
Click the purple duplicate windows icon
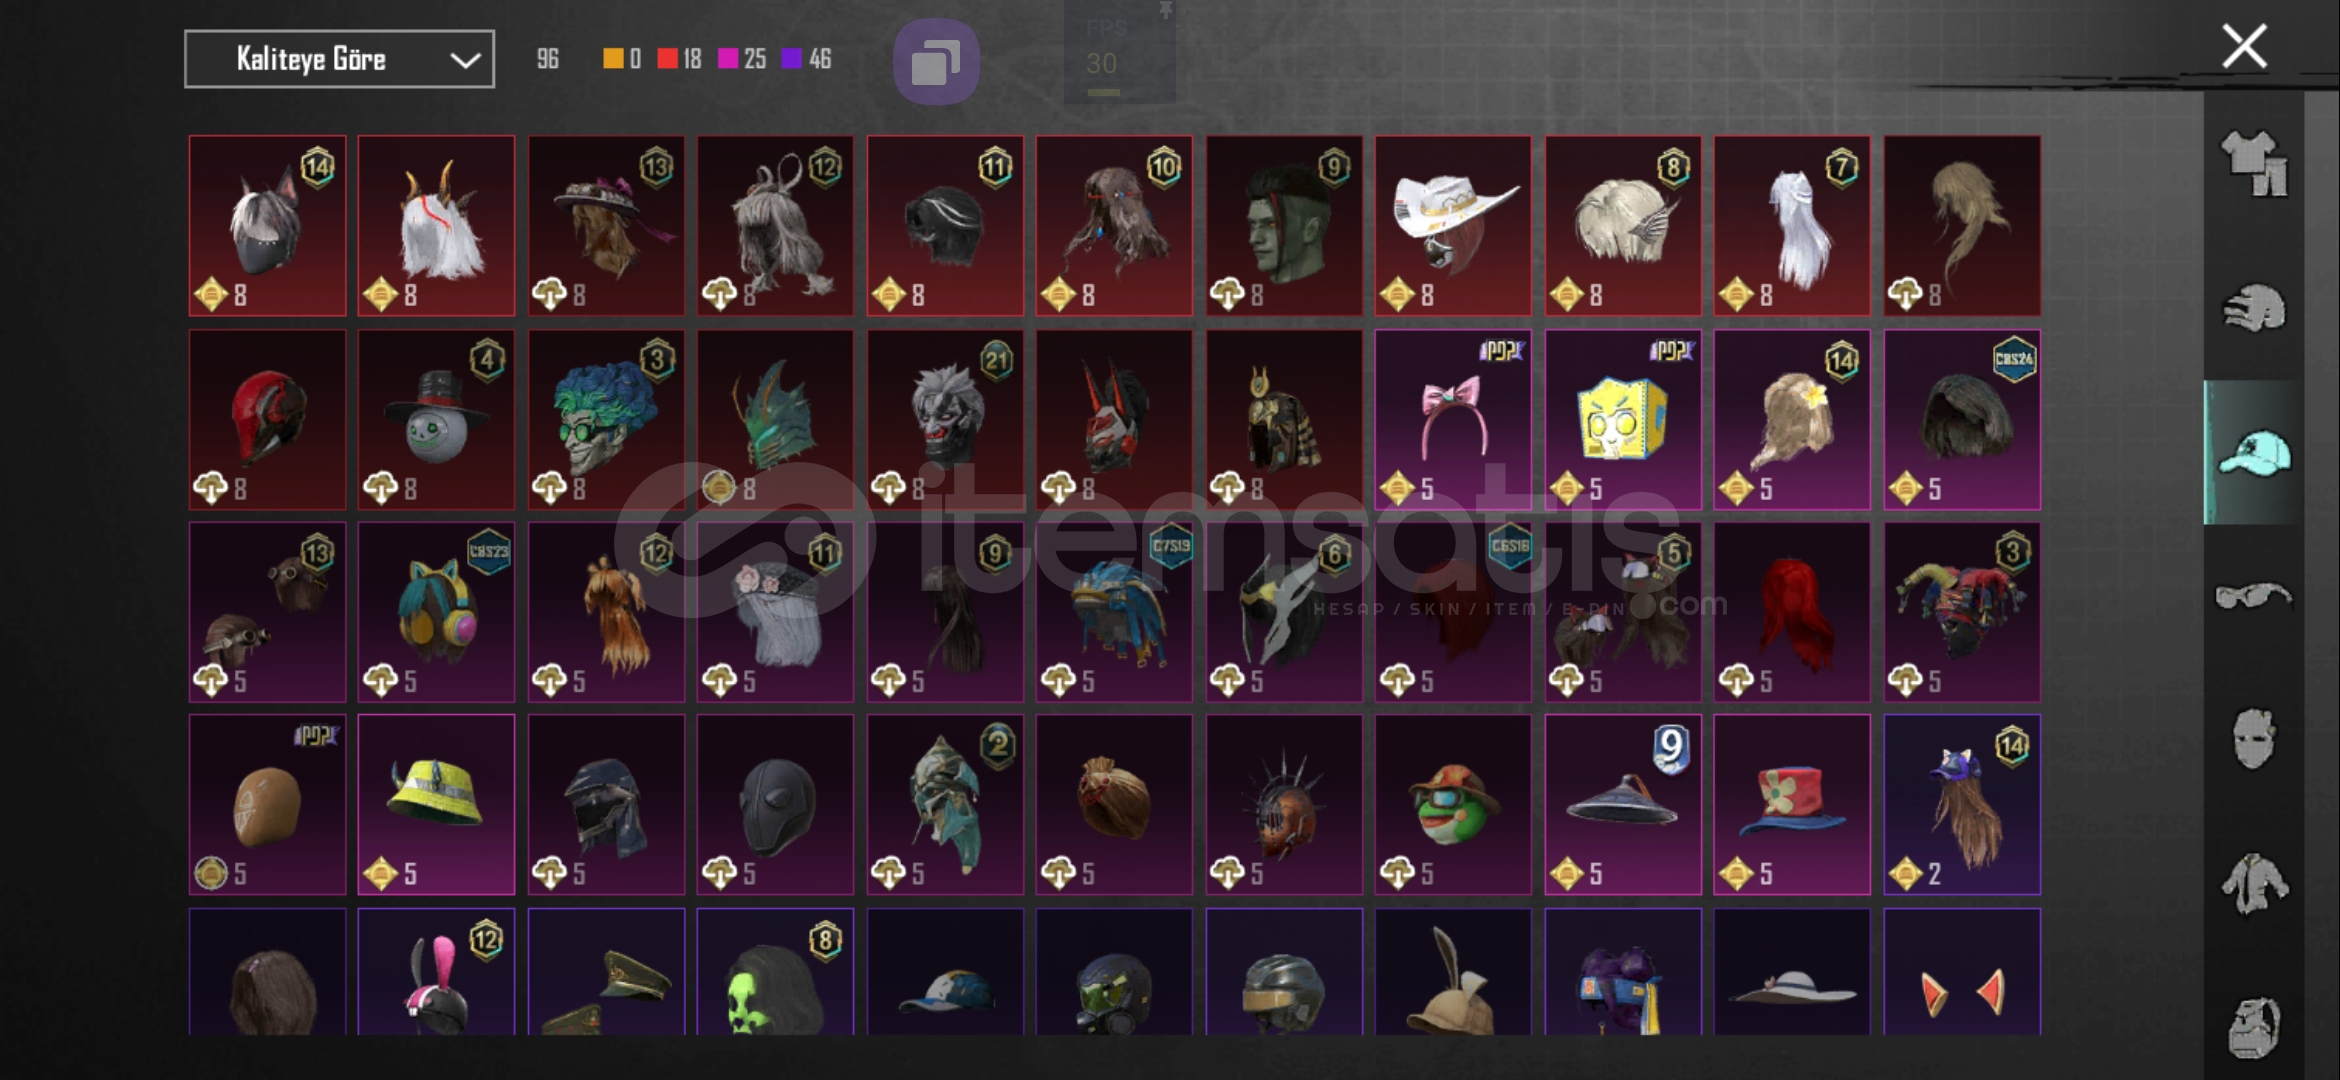pyautogui.click(x=936, y=62)
